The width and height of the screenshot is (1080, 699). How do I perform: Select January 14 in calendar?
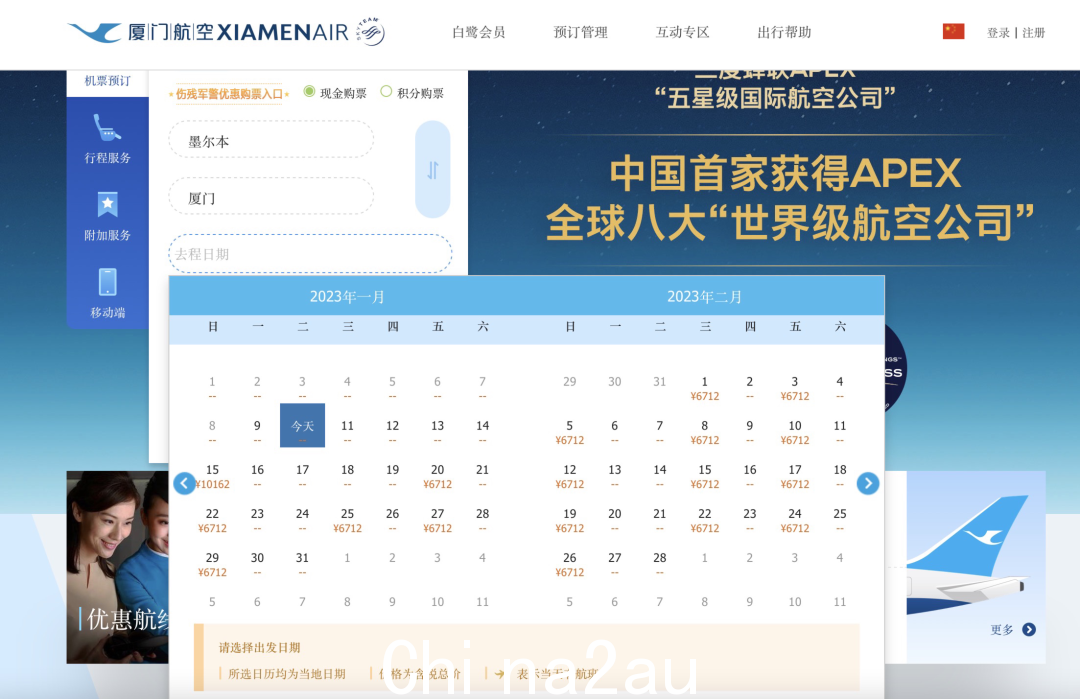click(482, 431)
